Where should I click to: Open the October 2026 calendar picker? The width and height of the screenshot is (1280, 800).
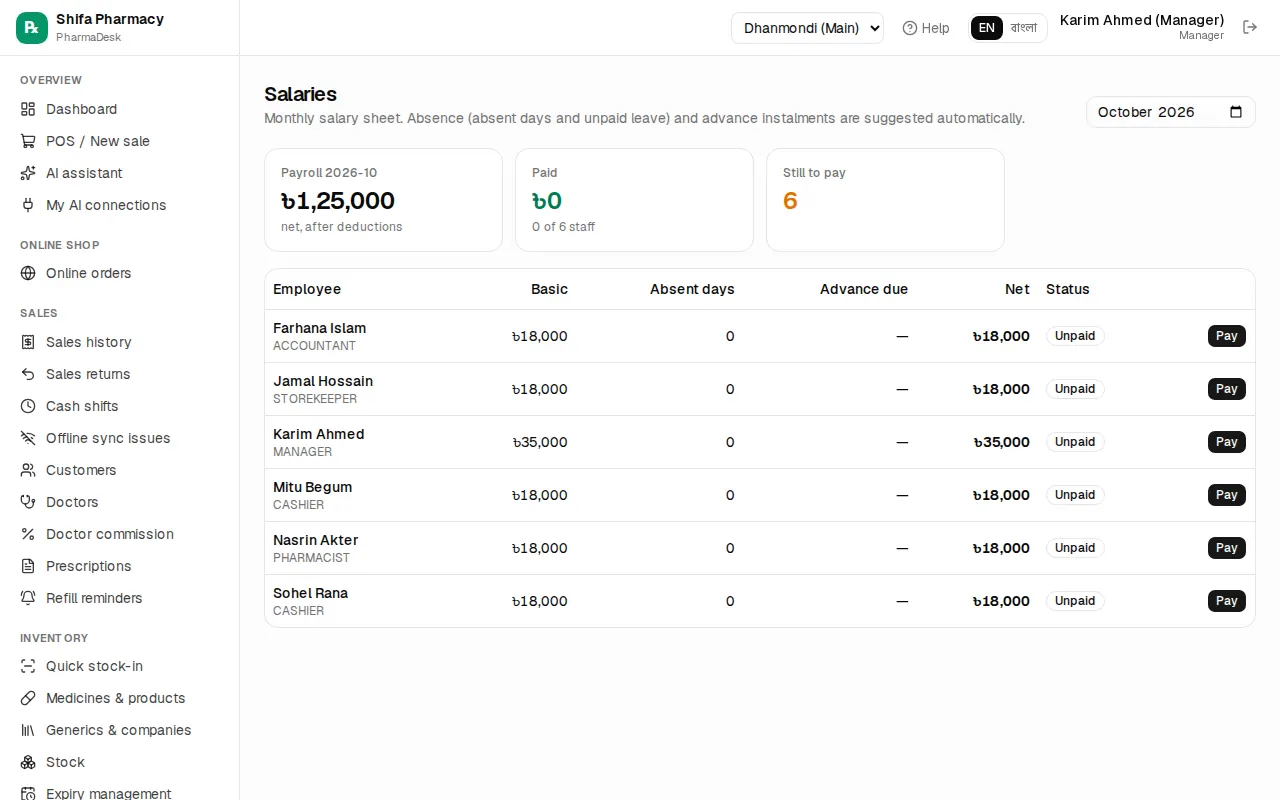[x=1236, y=112]
